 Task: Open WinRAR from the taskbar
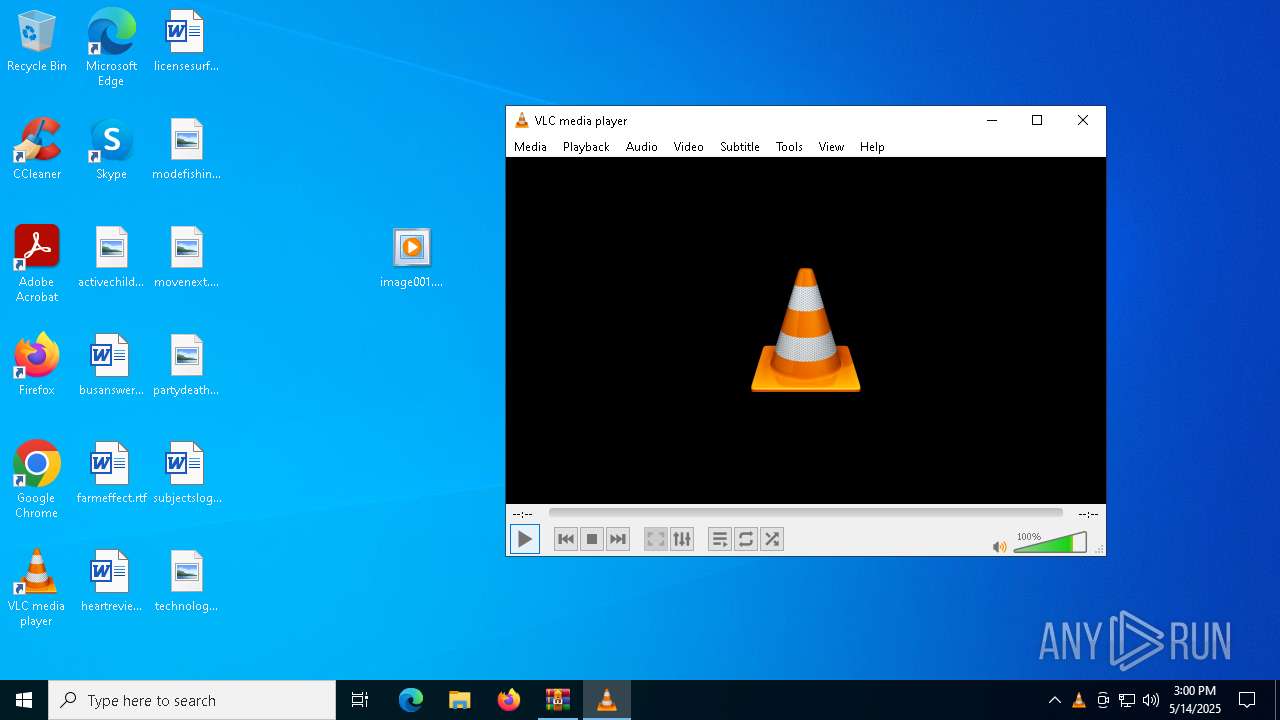point(558,700)
